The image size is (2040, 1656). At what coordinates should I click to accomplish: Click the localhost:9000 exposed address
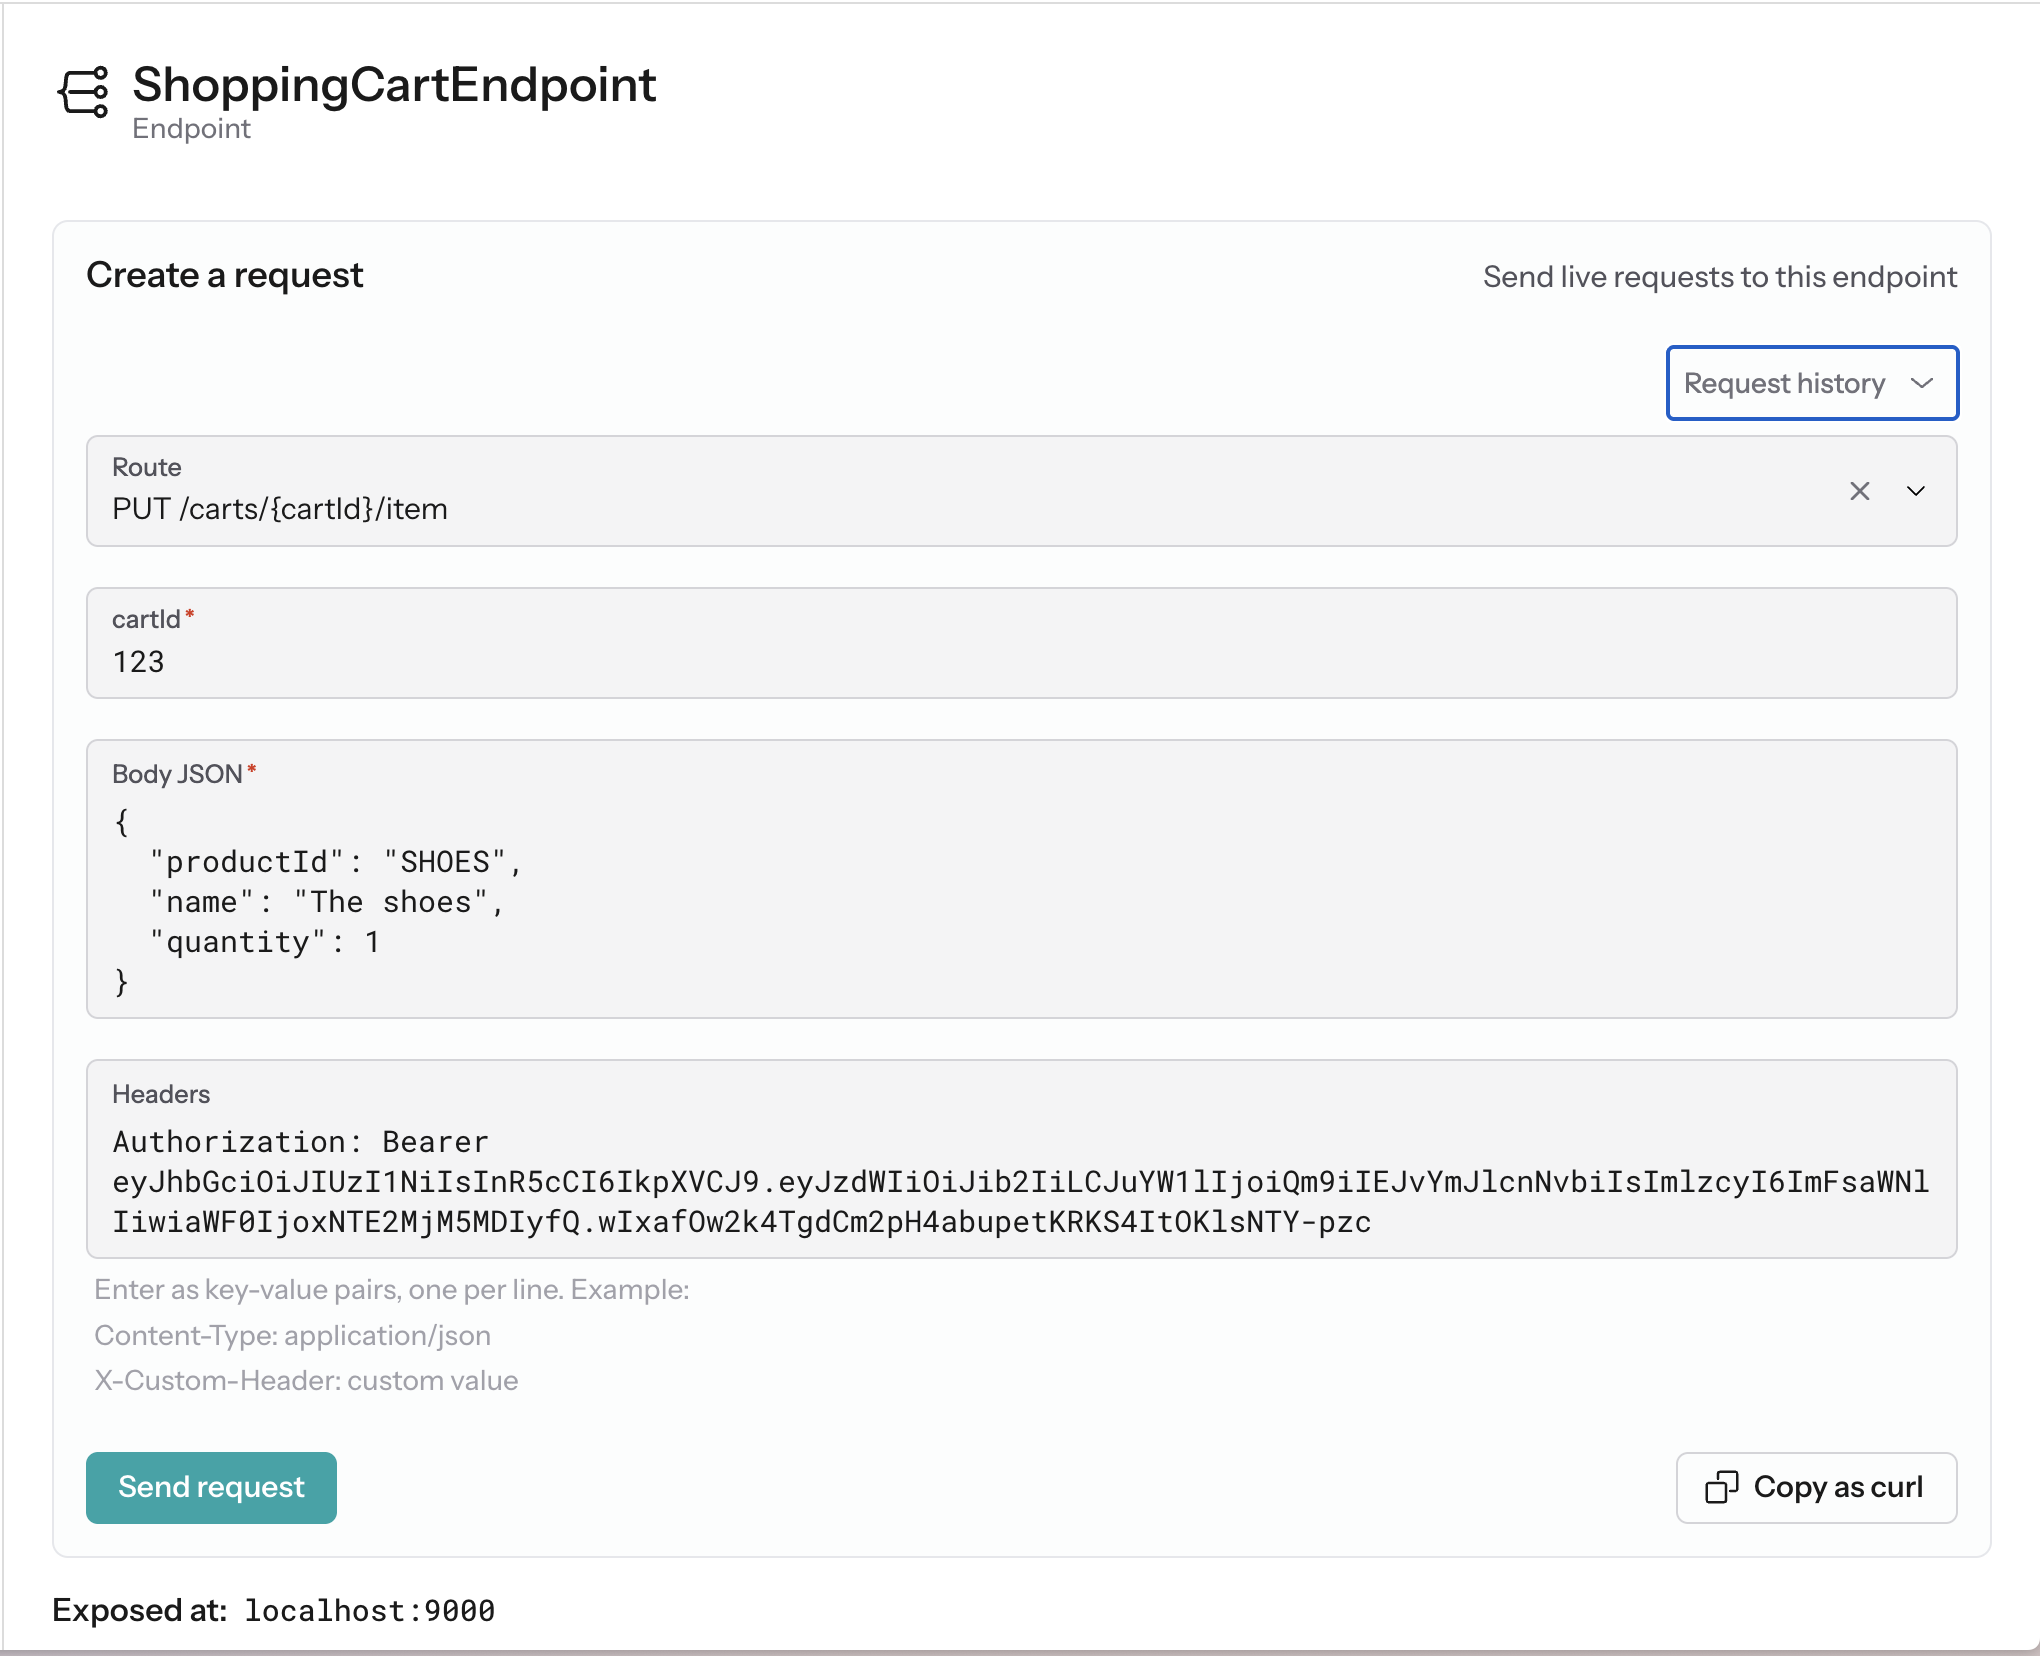pos(369,1610)
